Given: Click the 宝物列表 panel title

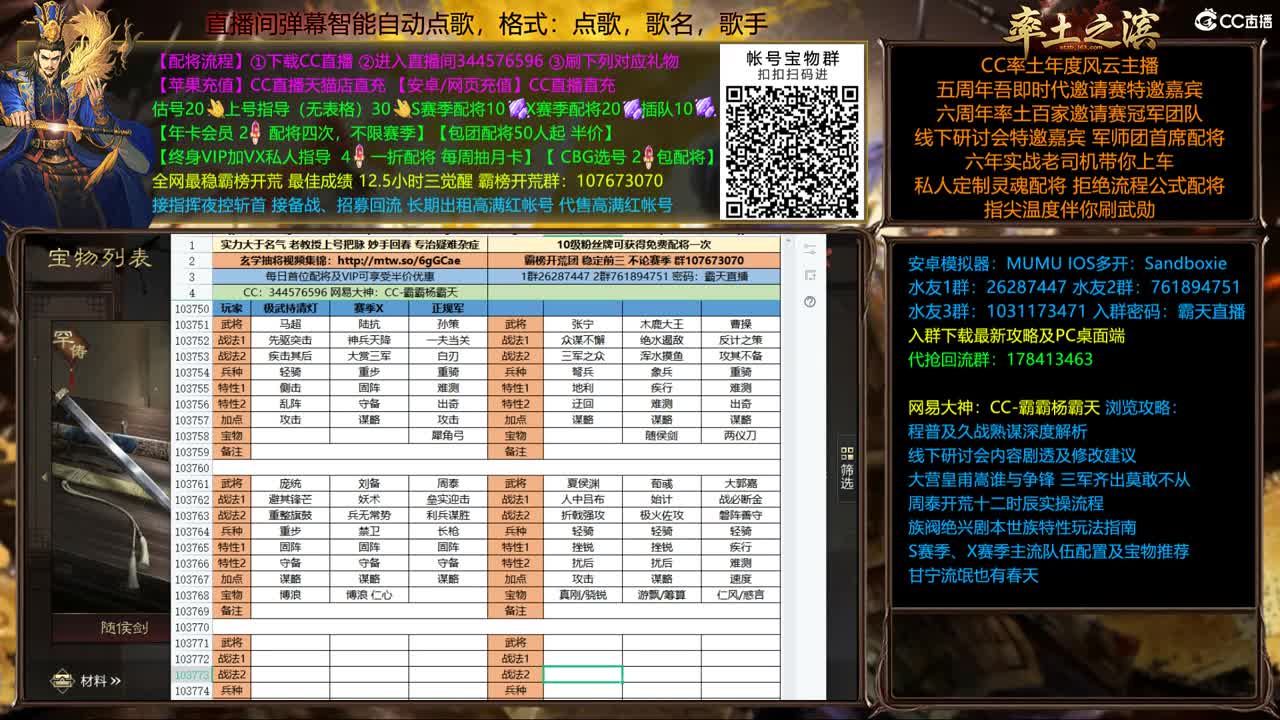Looking at the screenshot, I should (100, 259).
